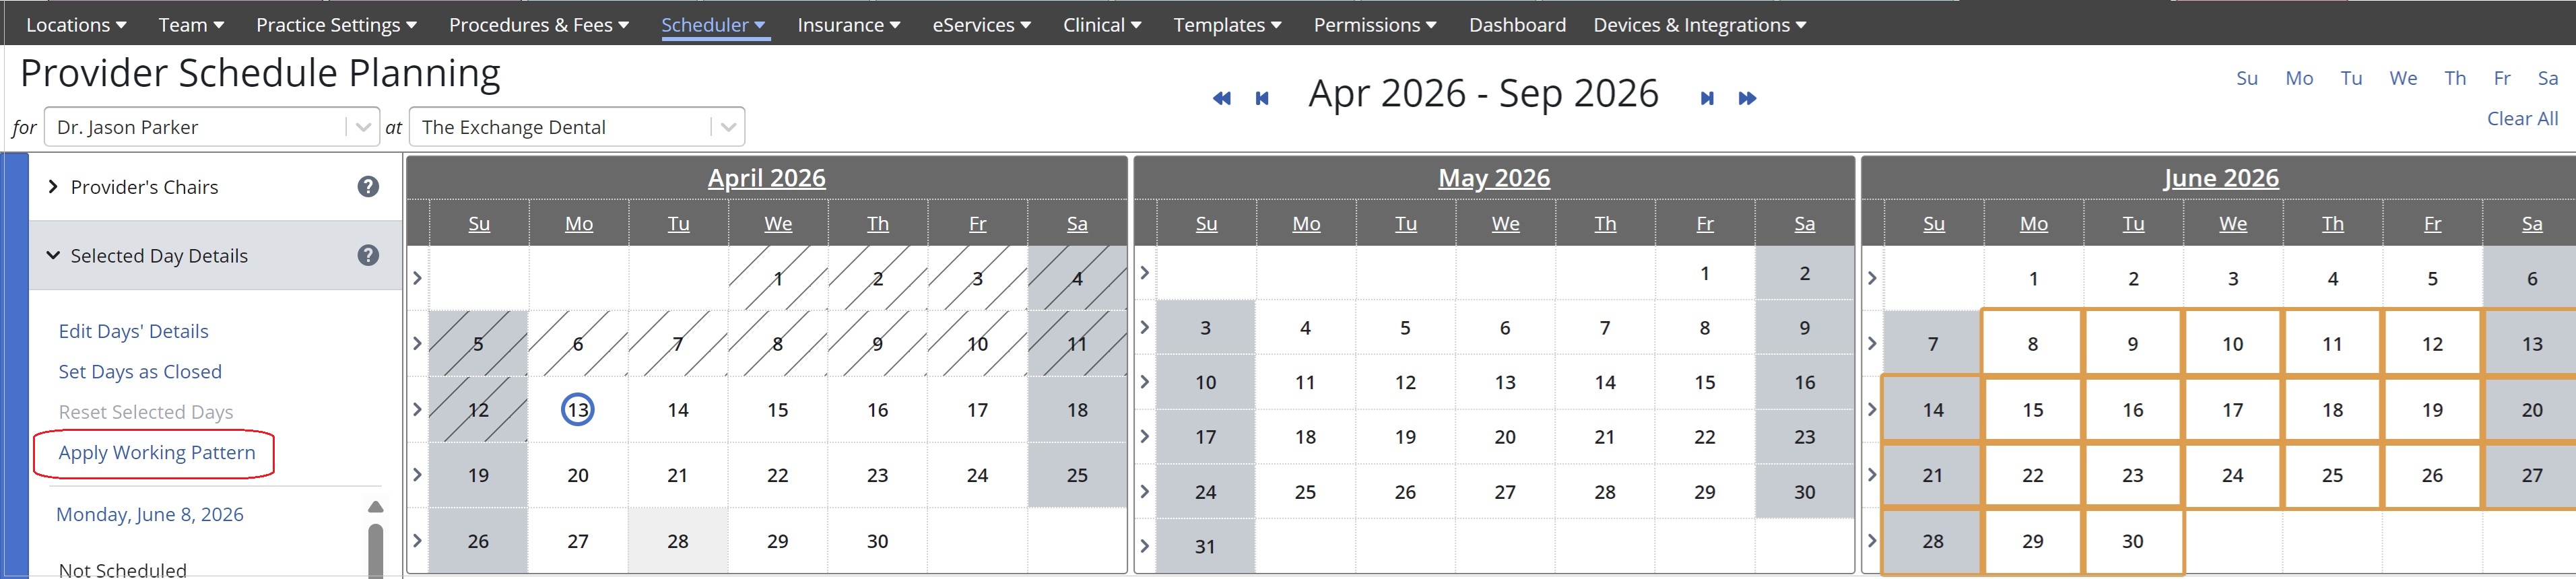Open help icon for Provider's Chairs
2576x579 pixels.
(368, 187)
